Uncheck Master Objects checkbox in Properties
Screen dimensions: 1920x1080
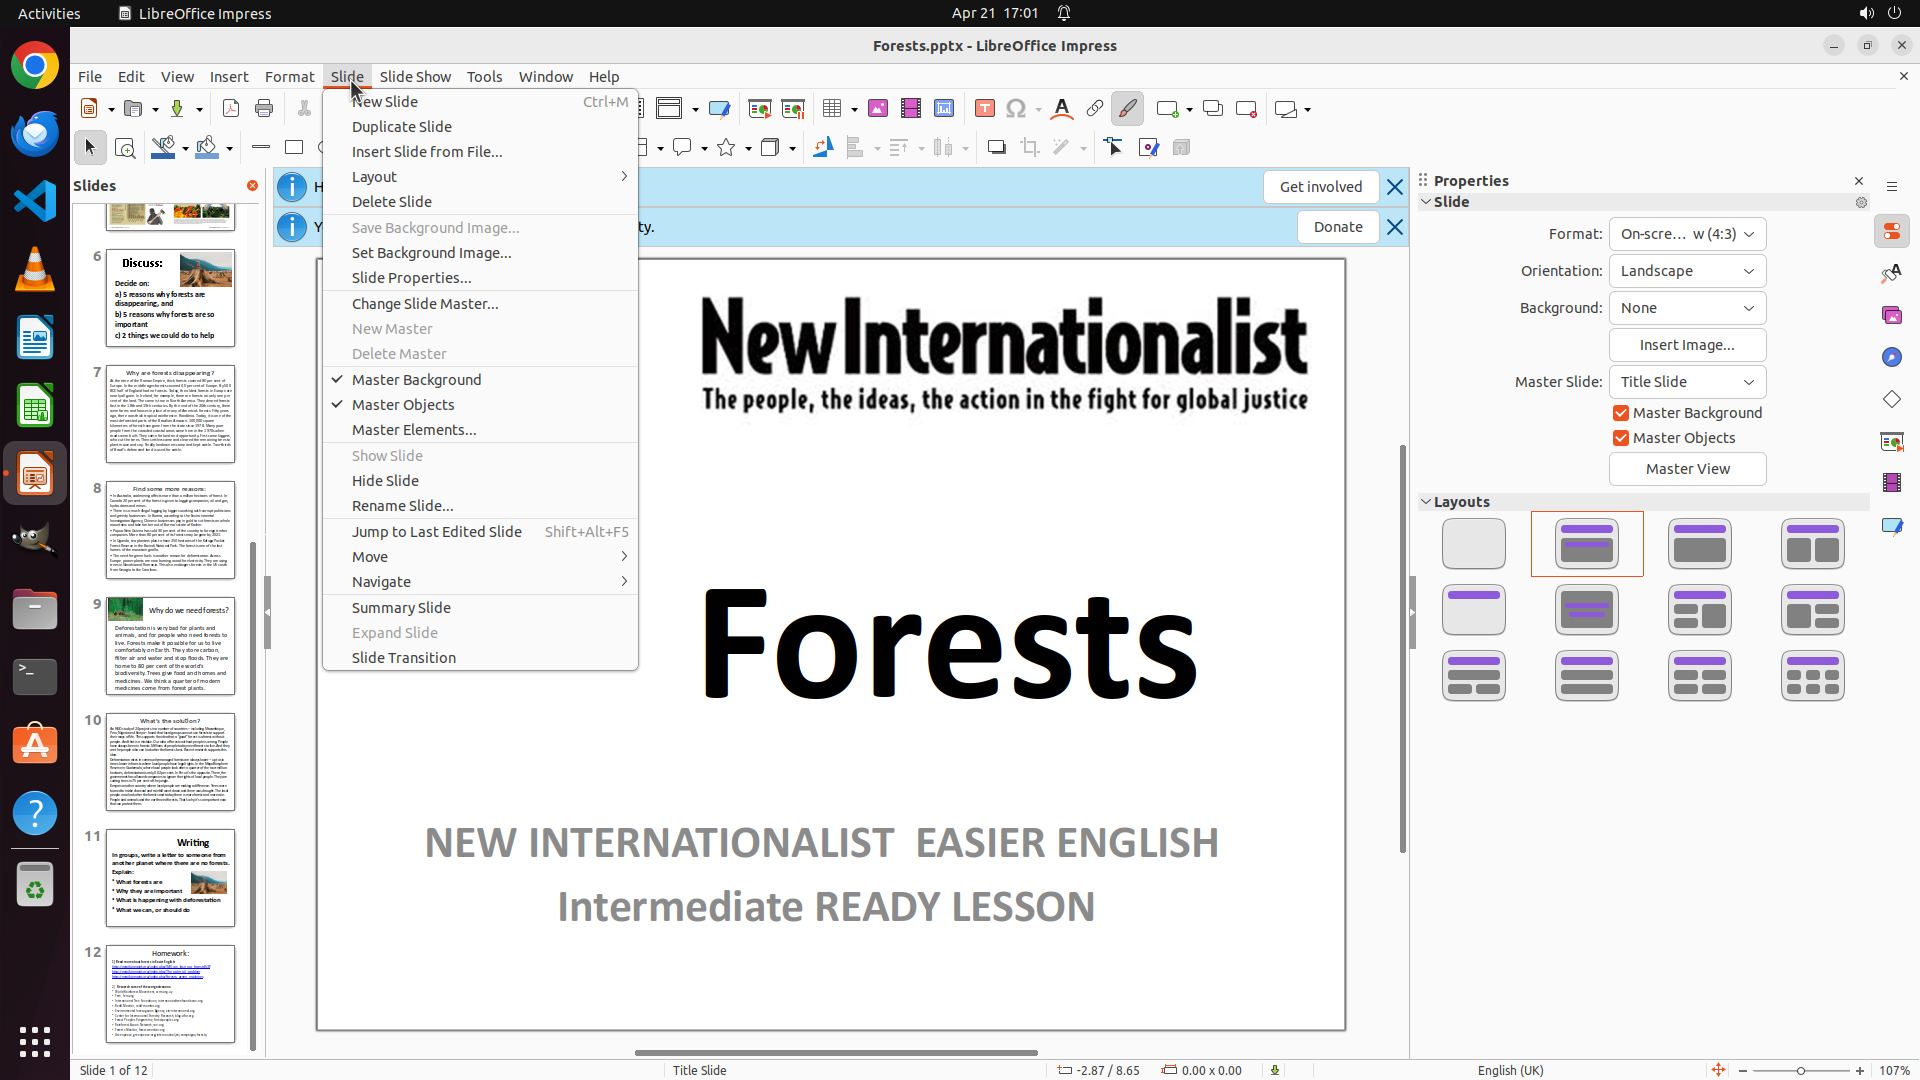(x=1621, y=438)
